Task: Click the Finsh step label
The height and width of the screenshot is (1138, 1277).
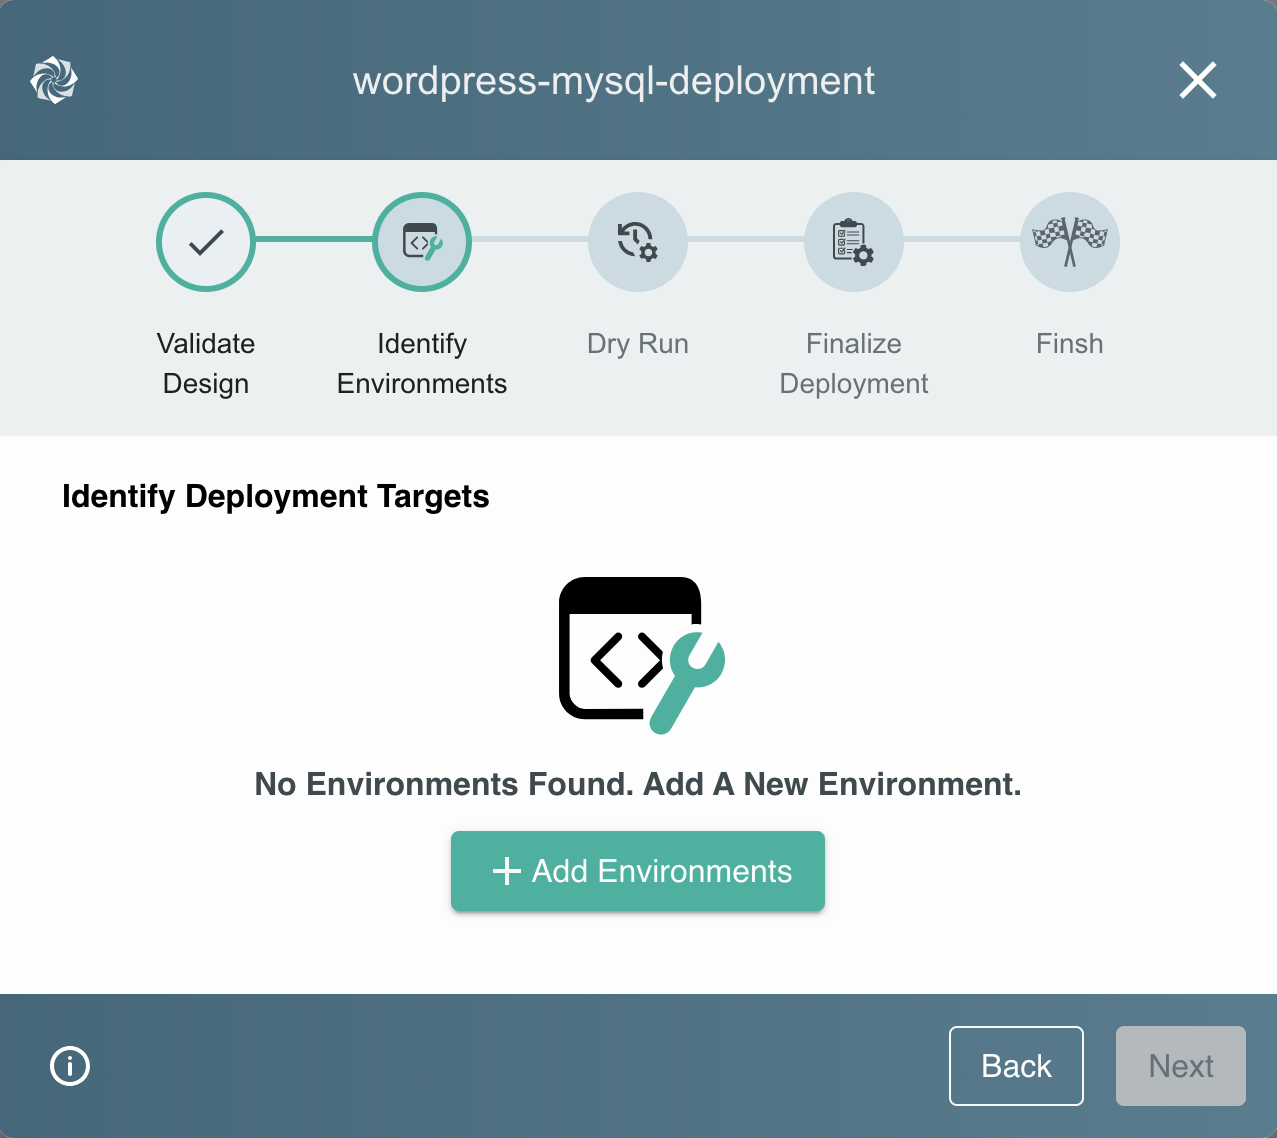Action: coord(1069,343)
